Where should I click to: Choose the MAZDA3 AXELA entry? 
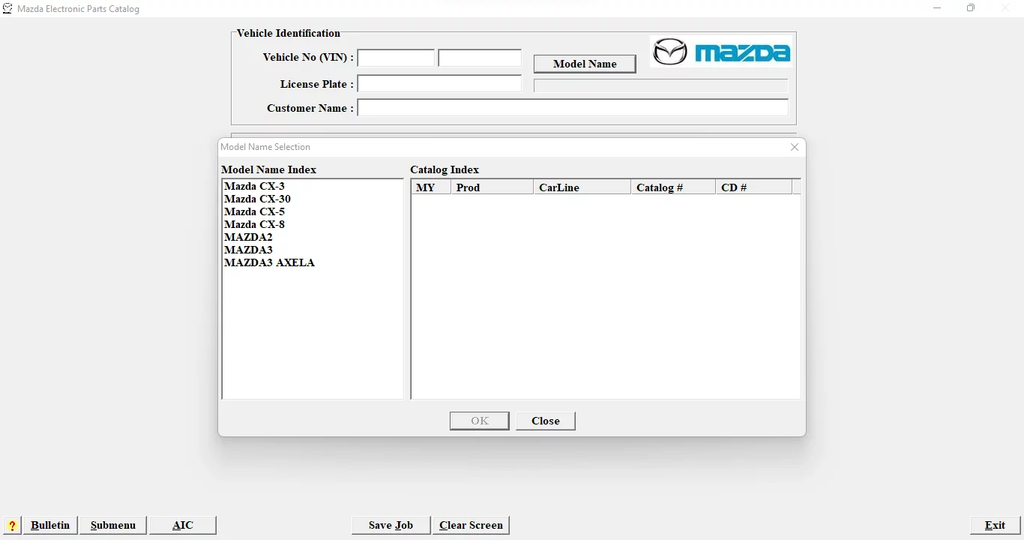click(x=269, y=263)
